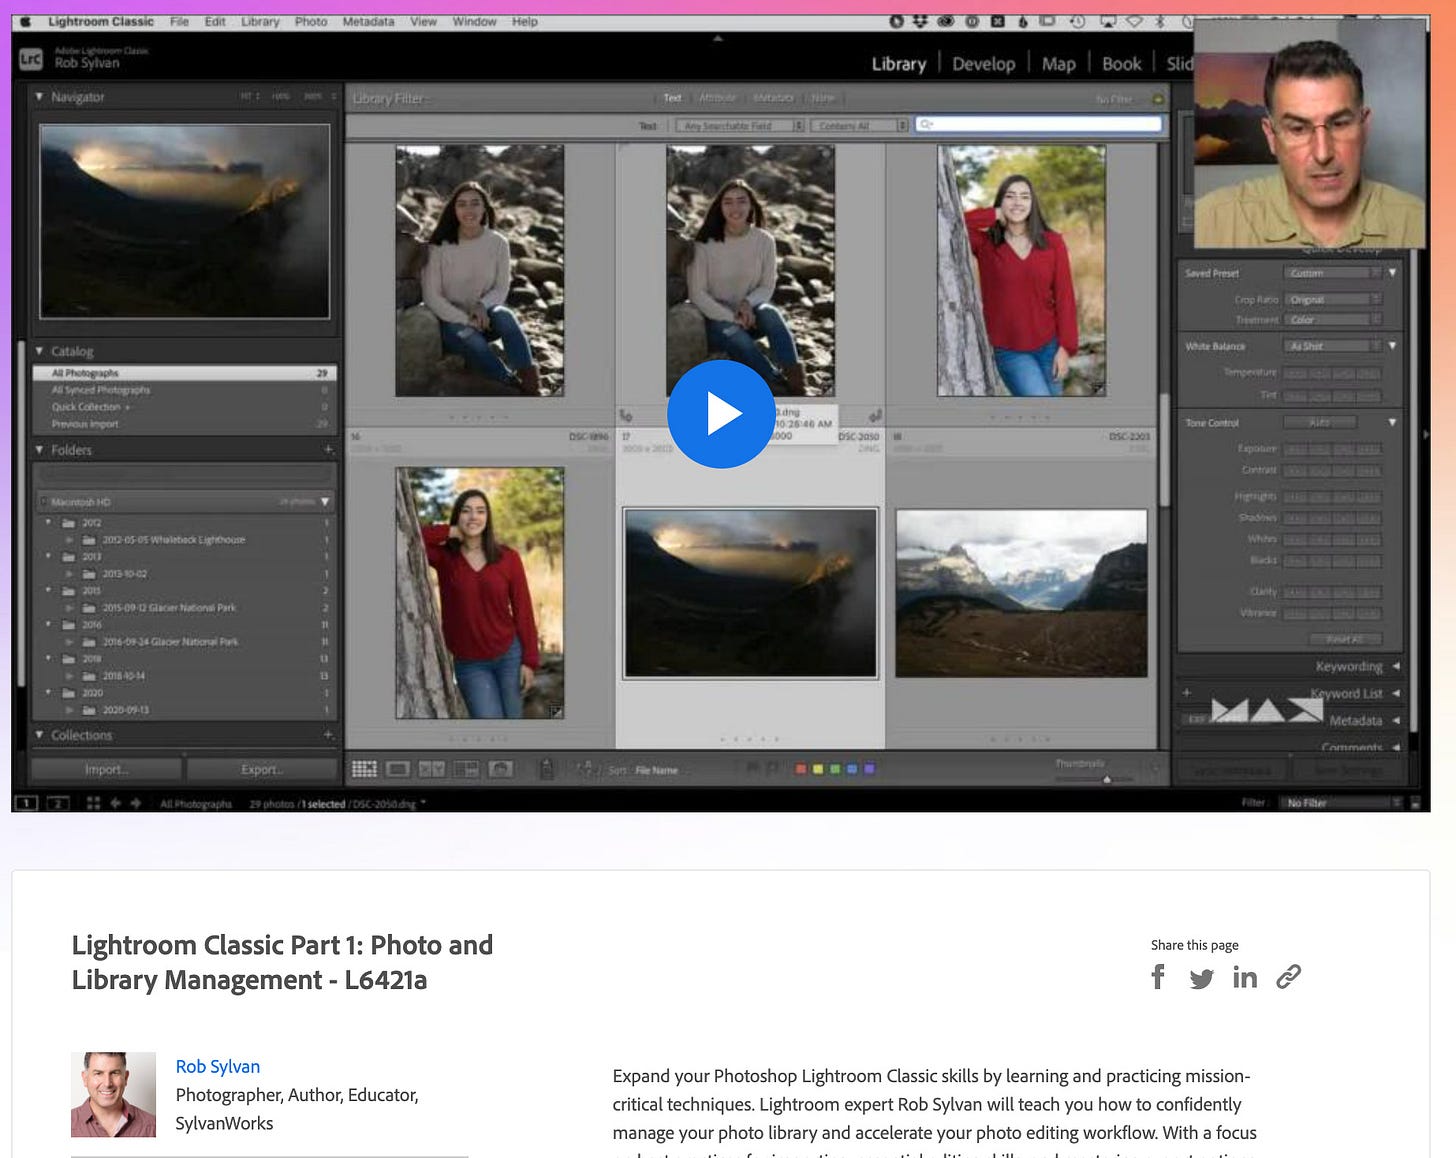Viewport: 1456px width, 1158px height.
Task: Switch to the Book module
Action: [x=1121, y=64]
